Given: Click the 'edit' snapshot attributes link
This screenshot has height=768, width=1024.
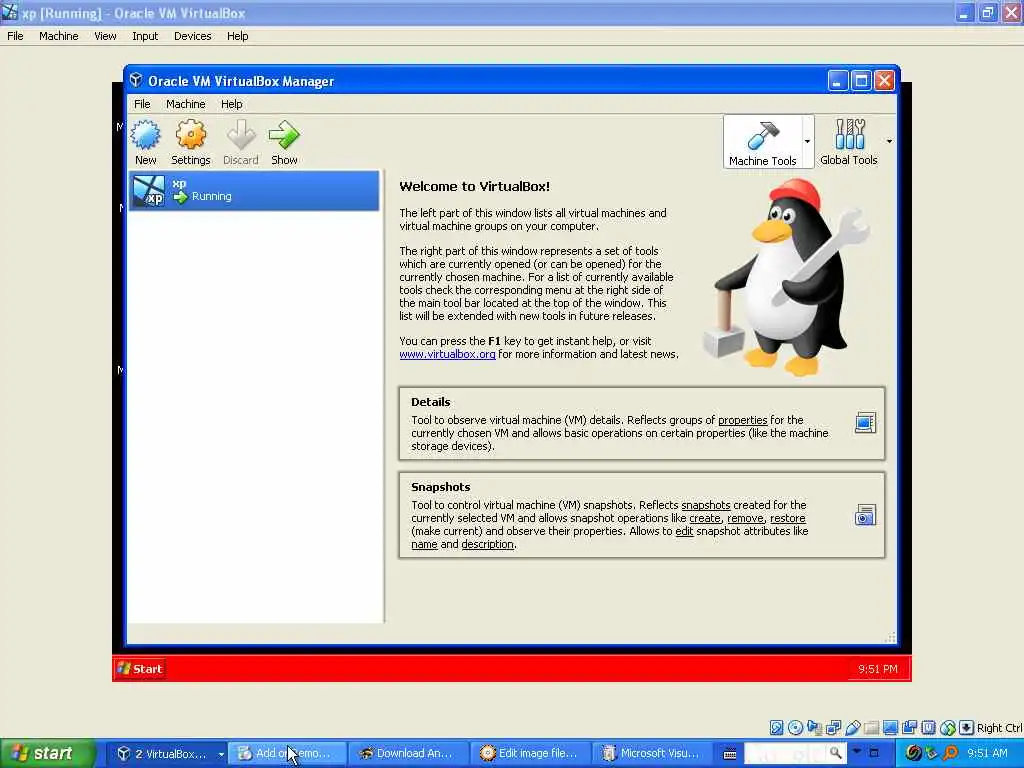Looking at the screenshot, I should 684,531.
